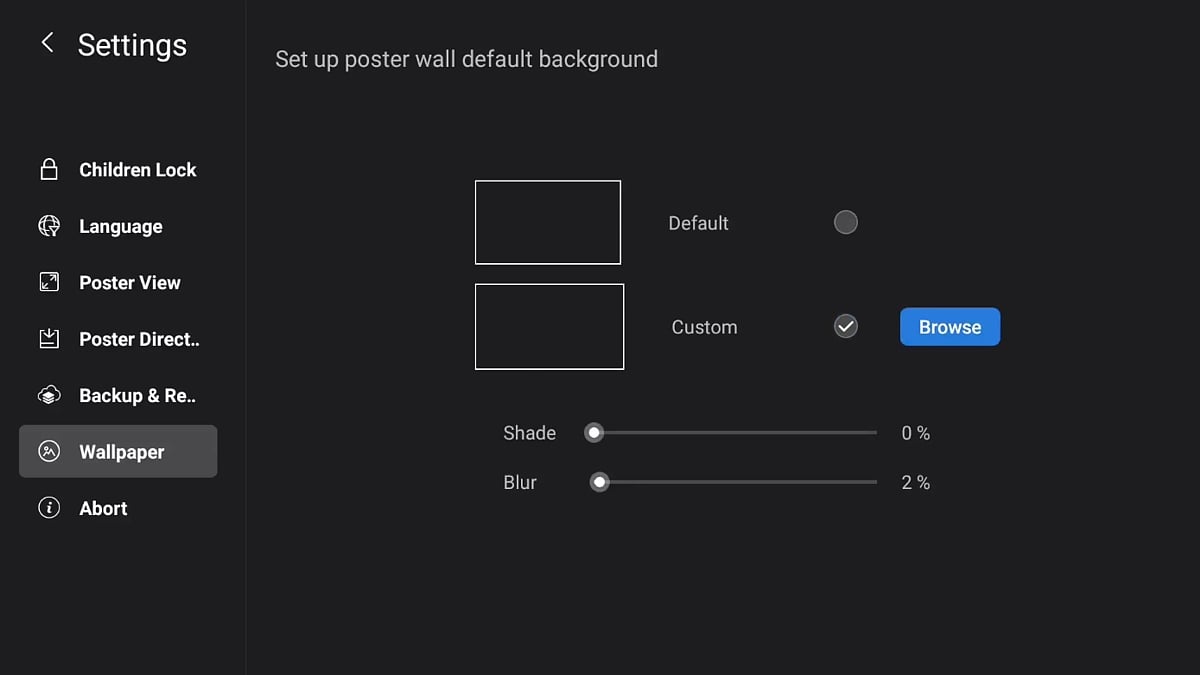Open the Backup & Re.. section
Screen dimensions: 1200x675
tap(137, 396)
